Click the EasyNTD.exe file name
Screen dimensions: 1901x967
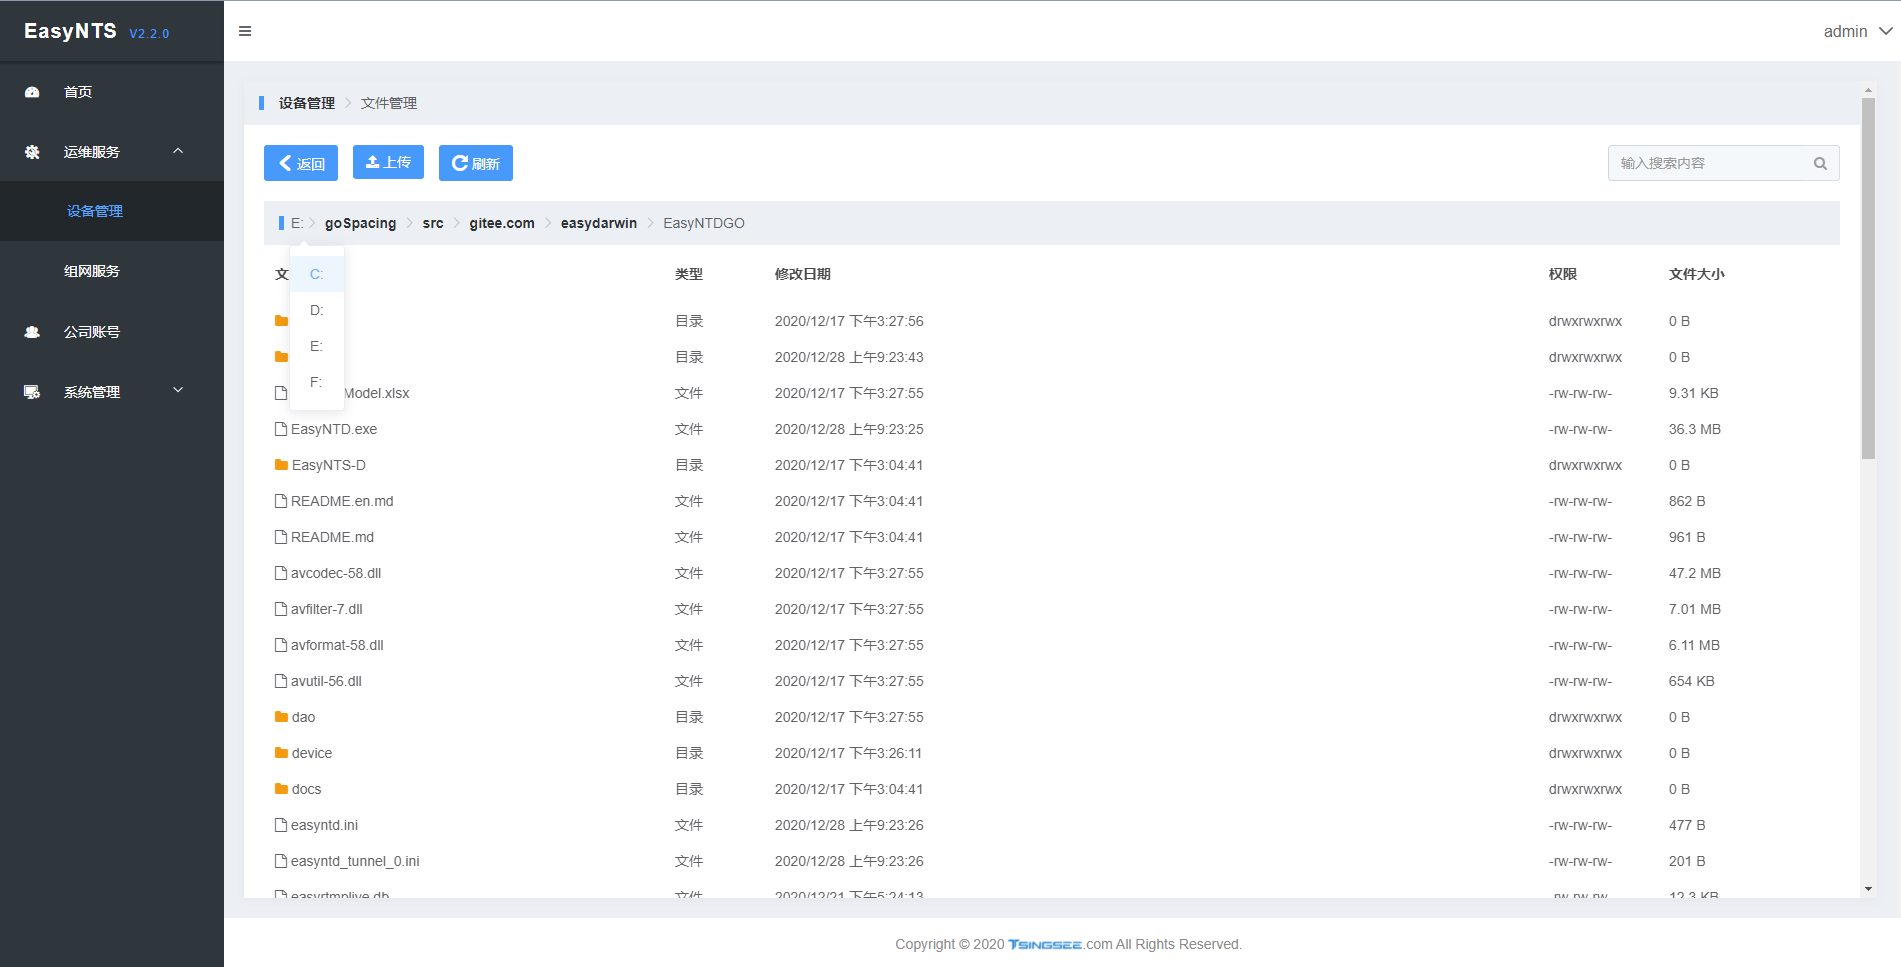tap(334, 429)
